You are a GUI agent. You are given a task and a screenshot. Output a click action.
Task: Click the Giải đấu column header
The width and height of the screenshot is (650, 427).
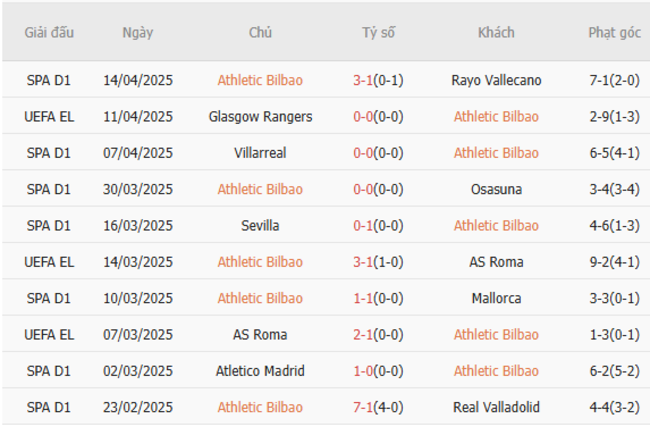pos(51,33)
